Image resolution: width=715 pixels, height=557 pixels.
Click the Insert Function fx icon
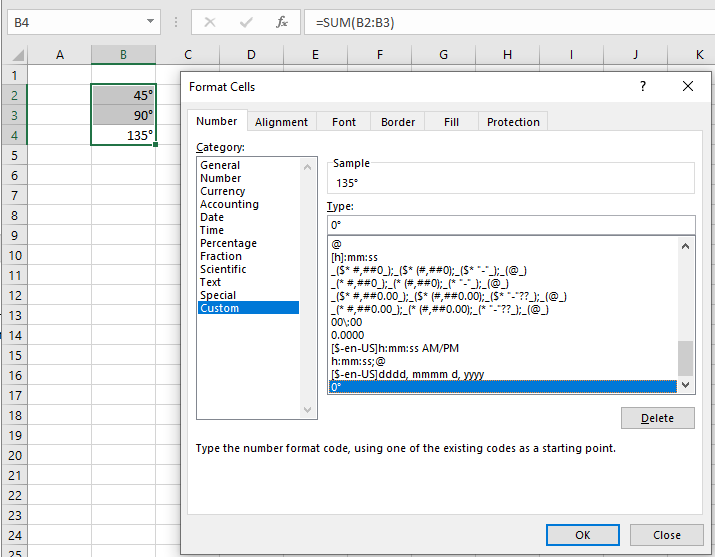click(282, 22)
